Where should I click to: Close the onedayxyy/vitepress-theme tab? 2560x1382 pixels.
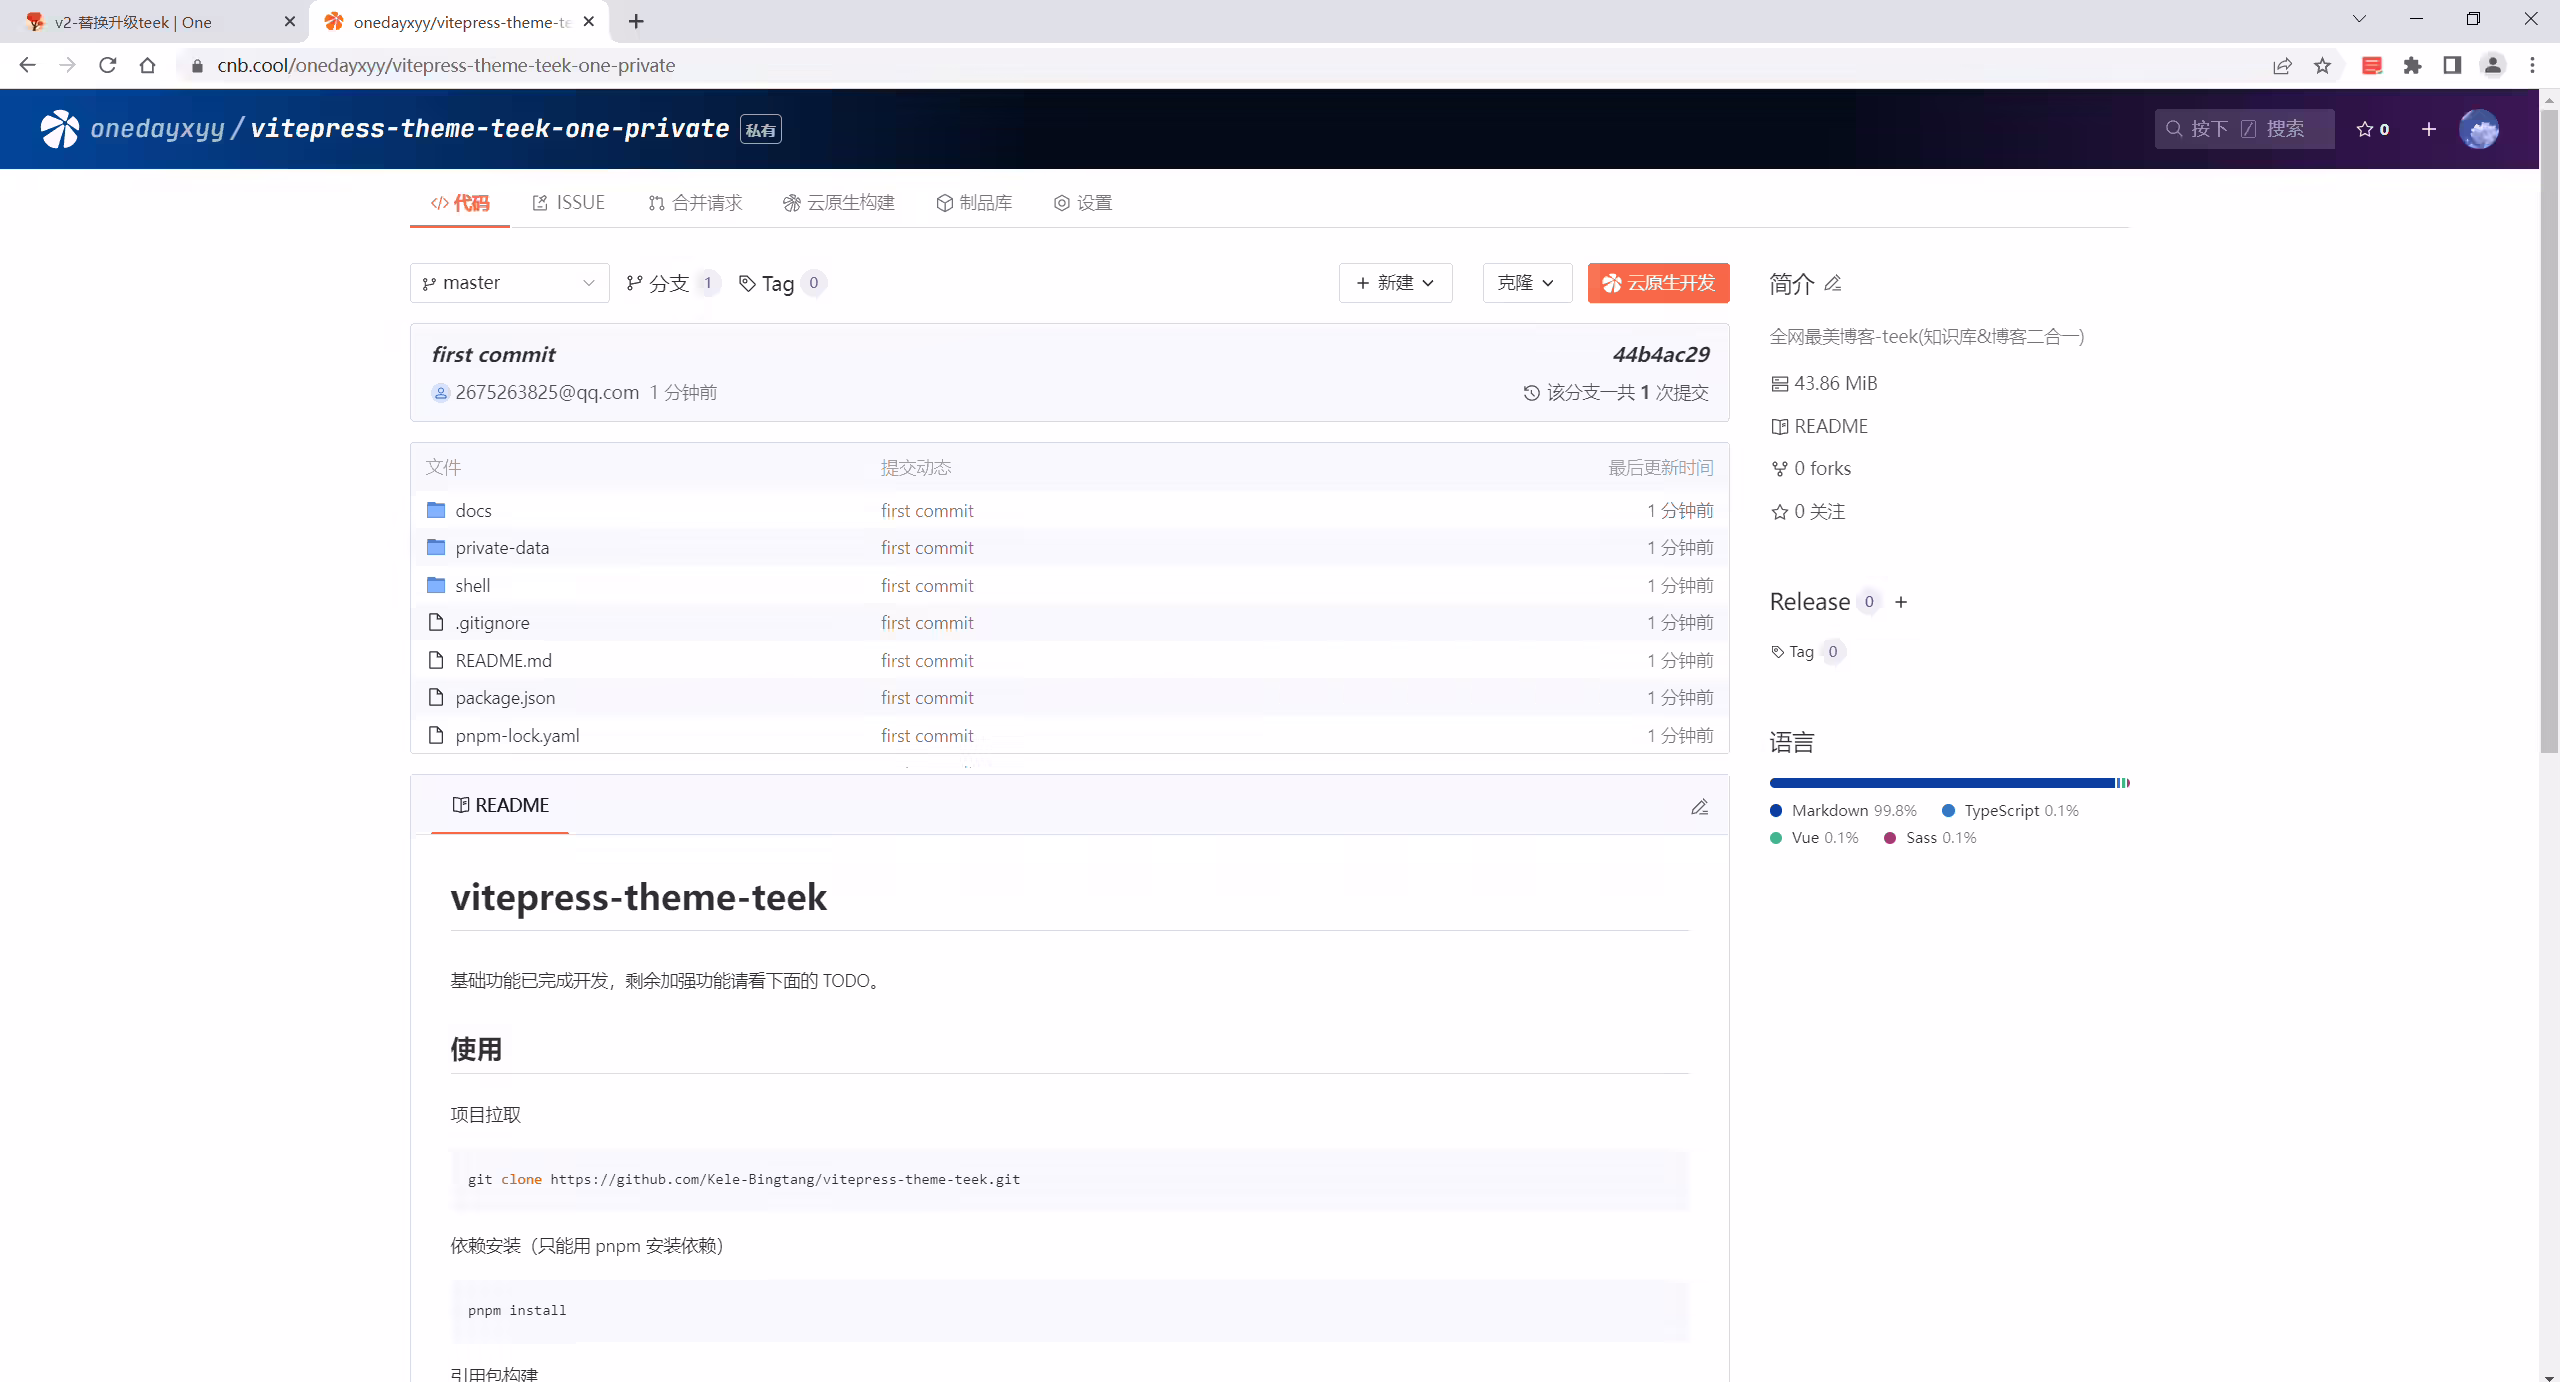[589, 21]
